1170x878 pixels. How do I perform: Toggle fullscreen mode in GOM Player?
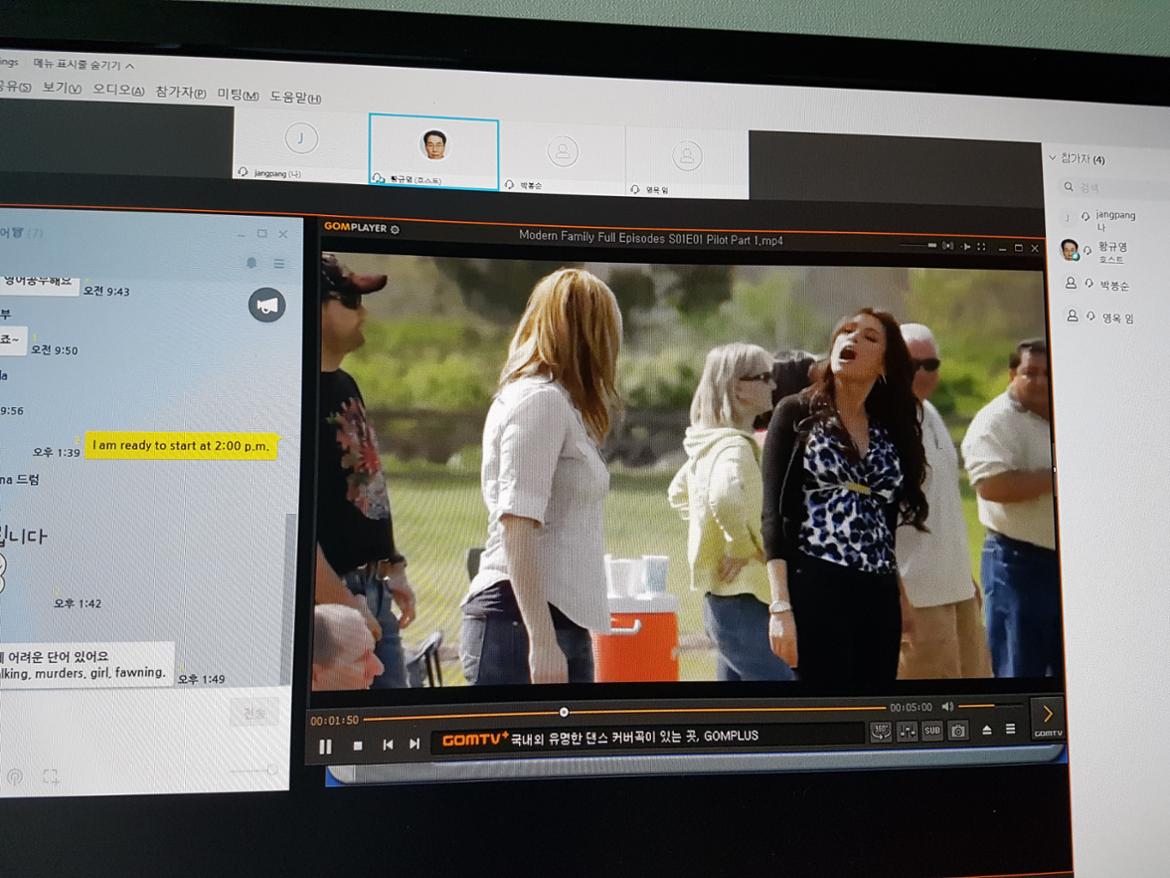point(981,247)
